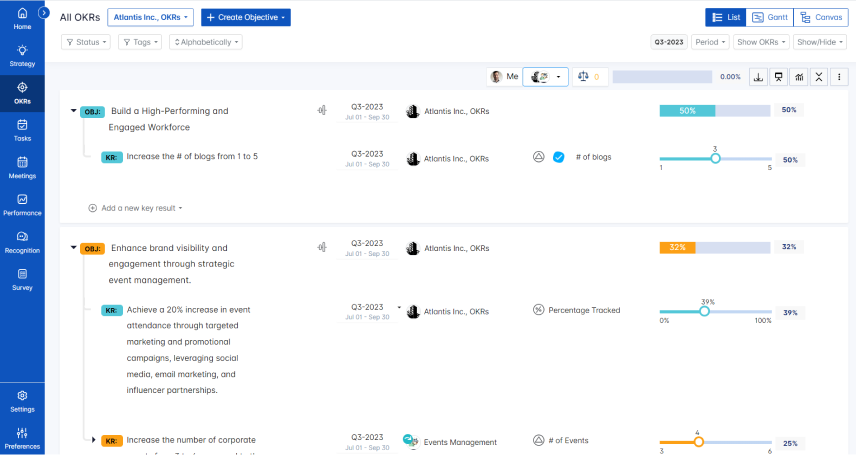Screen dimensions: 856x455
Task: Open date dropdown arrow on event attendance KR
Action: pos(399,308)
